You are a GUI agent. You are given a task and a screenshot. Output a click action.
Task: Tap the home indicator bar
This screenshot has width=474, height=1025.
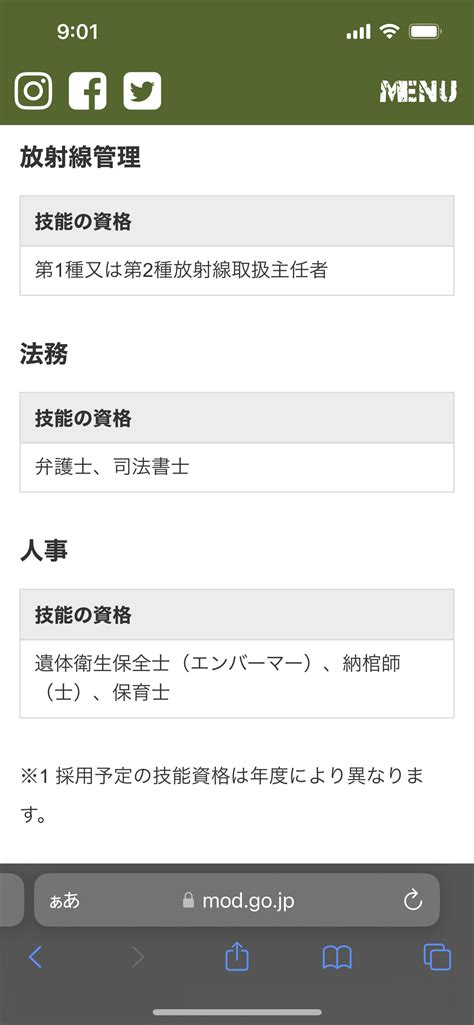[x=237, y=1013]
